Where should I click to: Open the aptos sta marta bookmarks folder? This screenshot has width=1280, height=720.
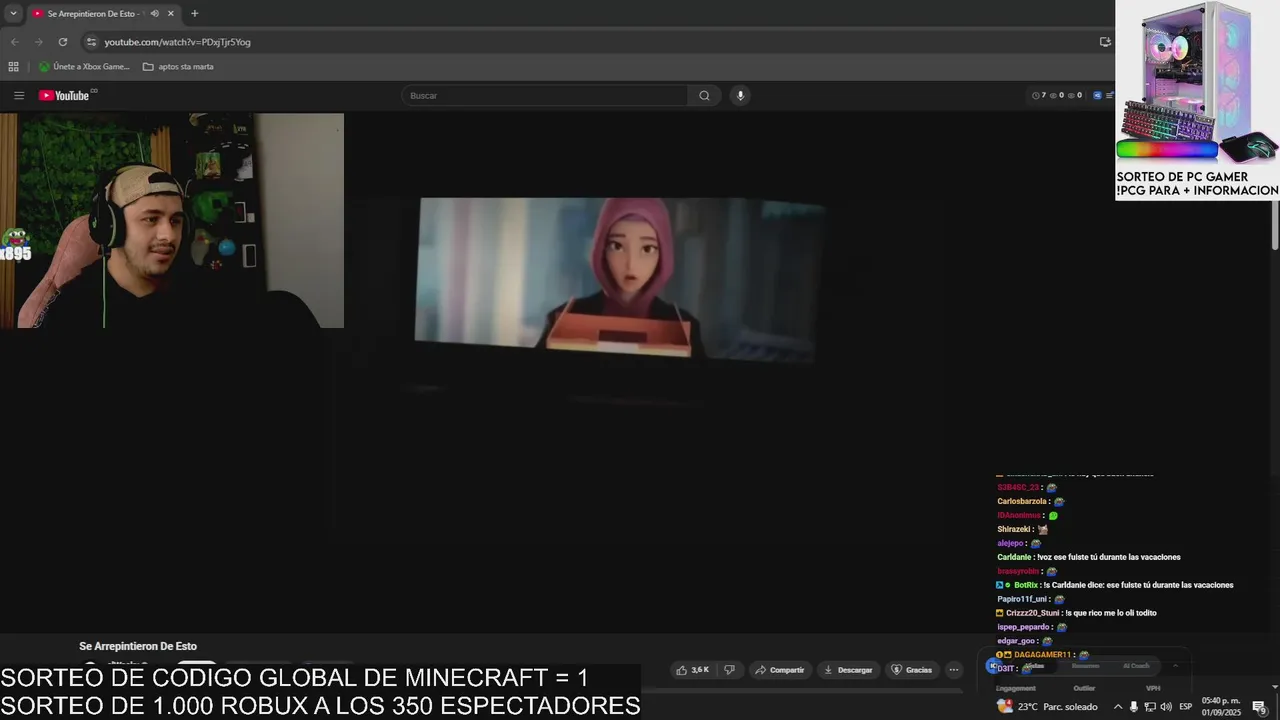point(178,67)
